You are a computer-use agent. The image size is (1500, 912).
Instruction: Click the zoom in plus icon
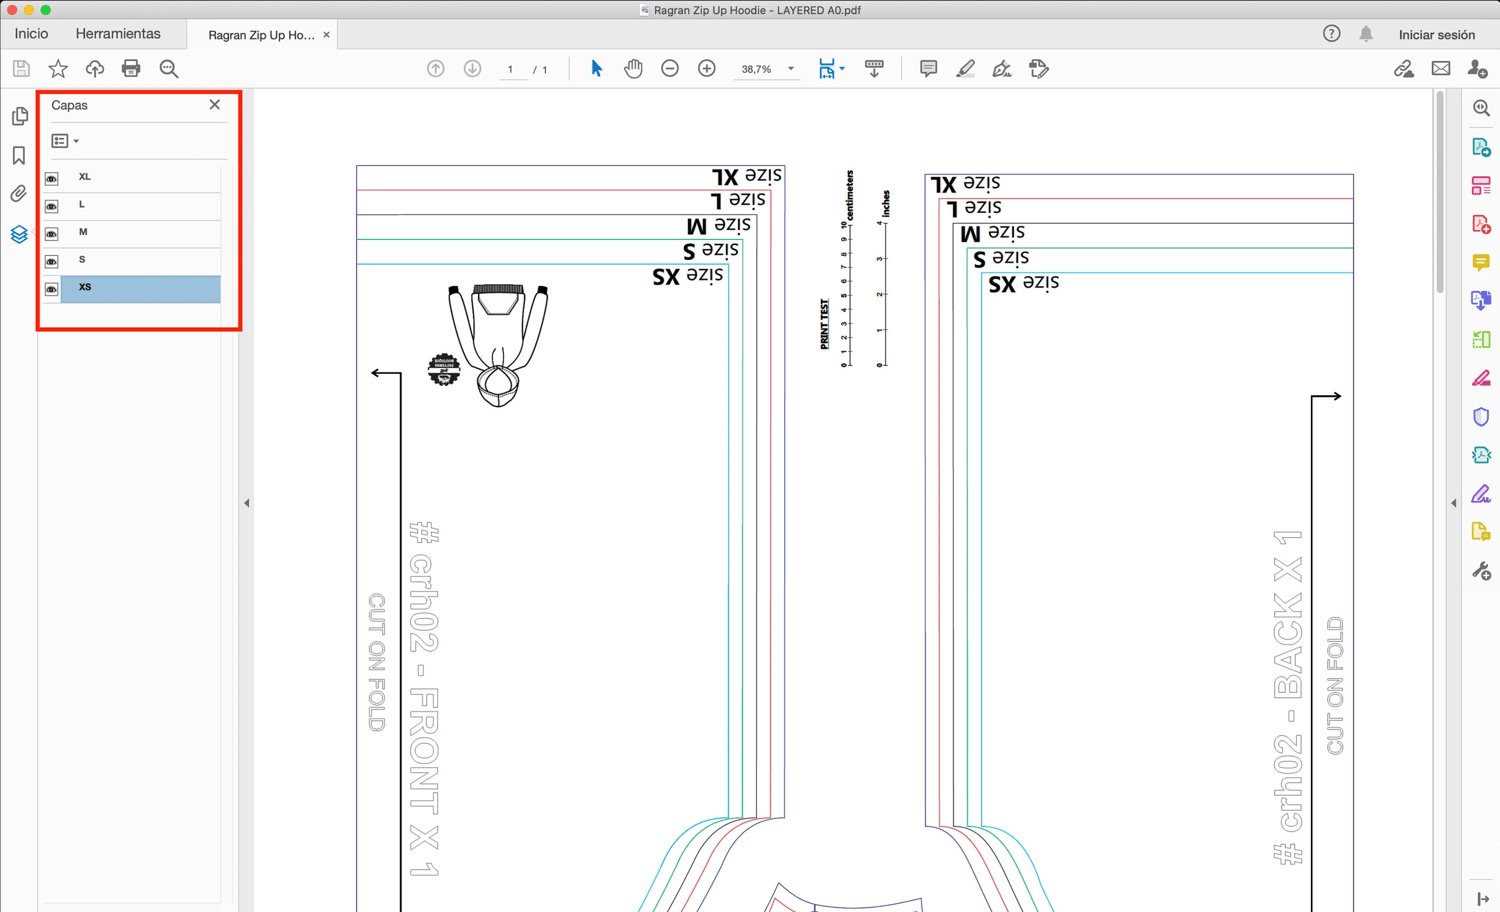707,69
